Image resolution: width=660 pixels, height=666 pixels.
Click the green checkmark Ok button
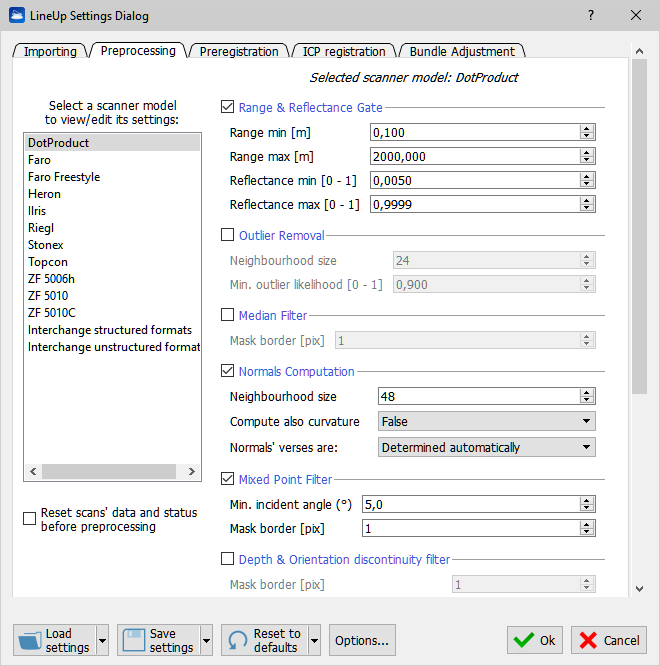coord(535,640)
